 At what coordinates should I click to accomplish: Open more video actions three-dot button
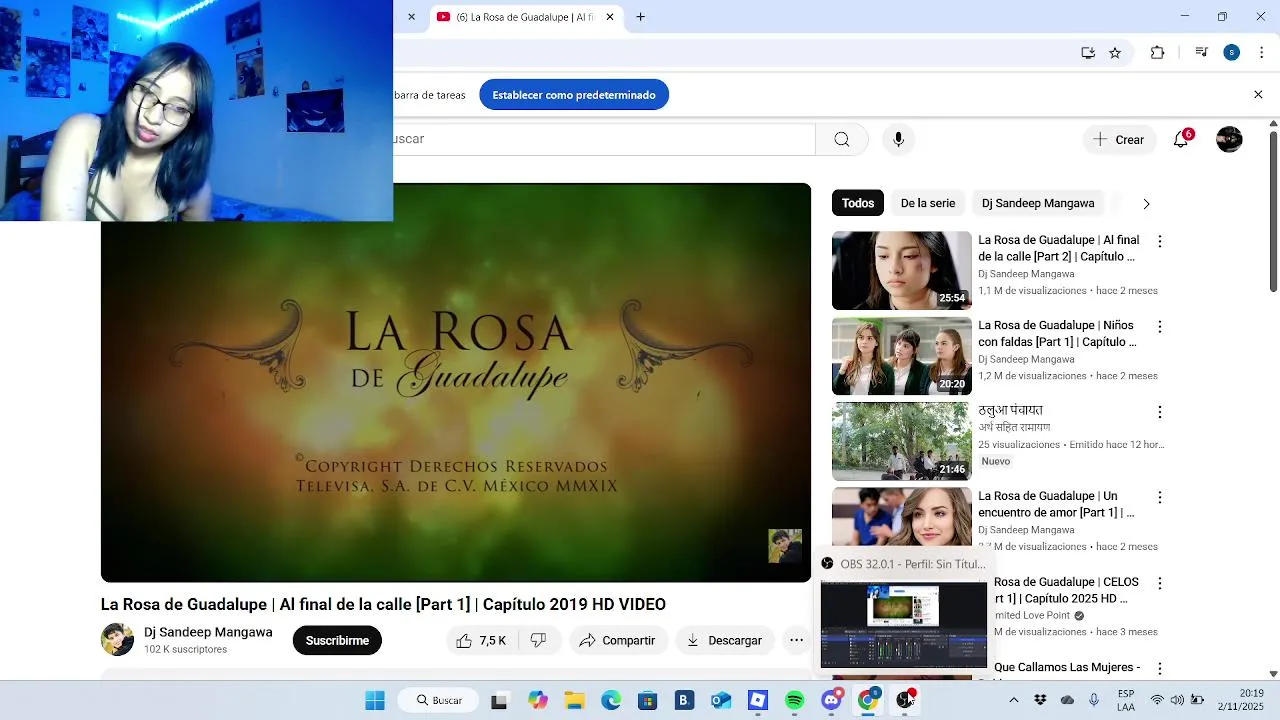tap(796, 640)
